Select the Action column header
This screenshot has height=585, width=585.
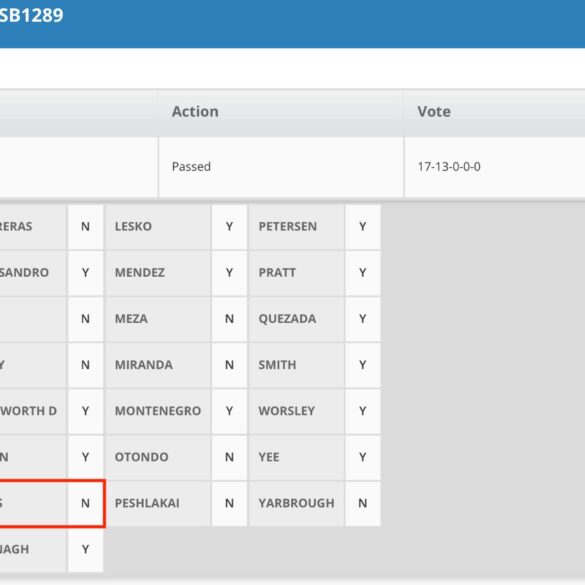(x=195, y=112)
